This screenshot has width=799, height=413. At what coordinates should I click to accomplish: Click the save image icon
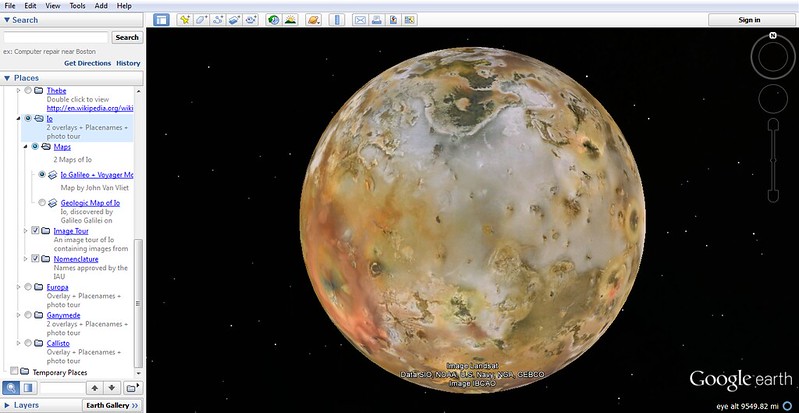(x=393, y=20)
